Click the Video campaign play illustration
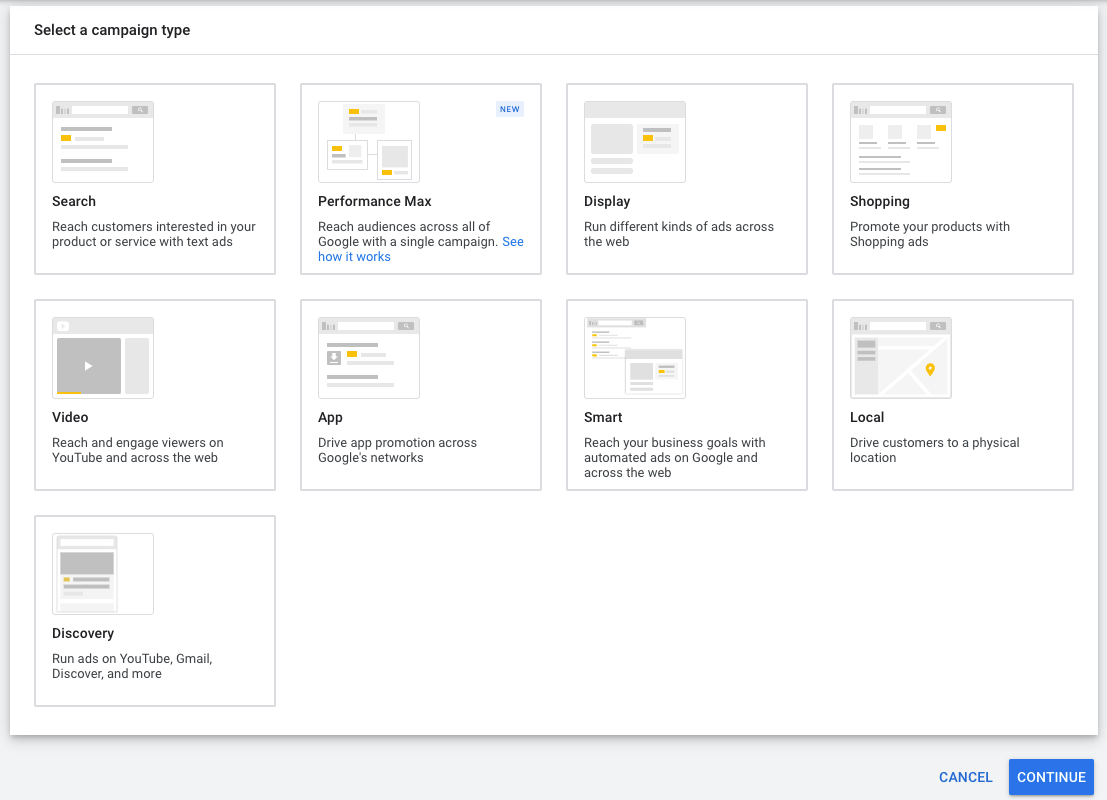Viewport: 1107px width, 800px height. (x=103, y=358)
